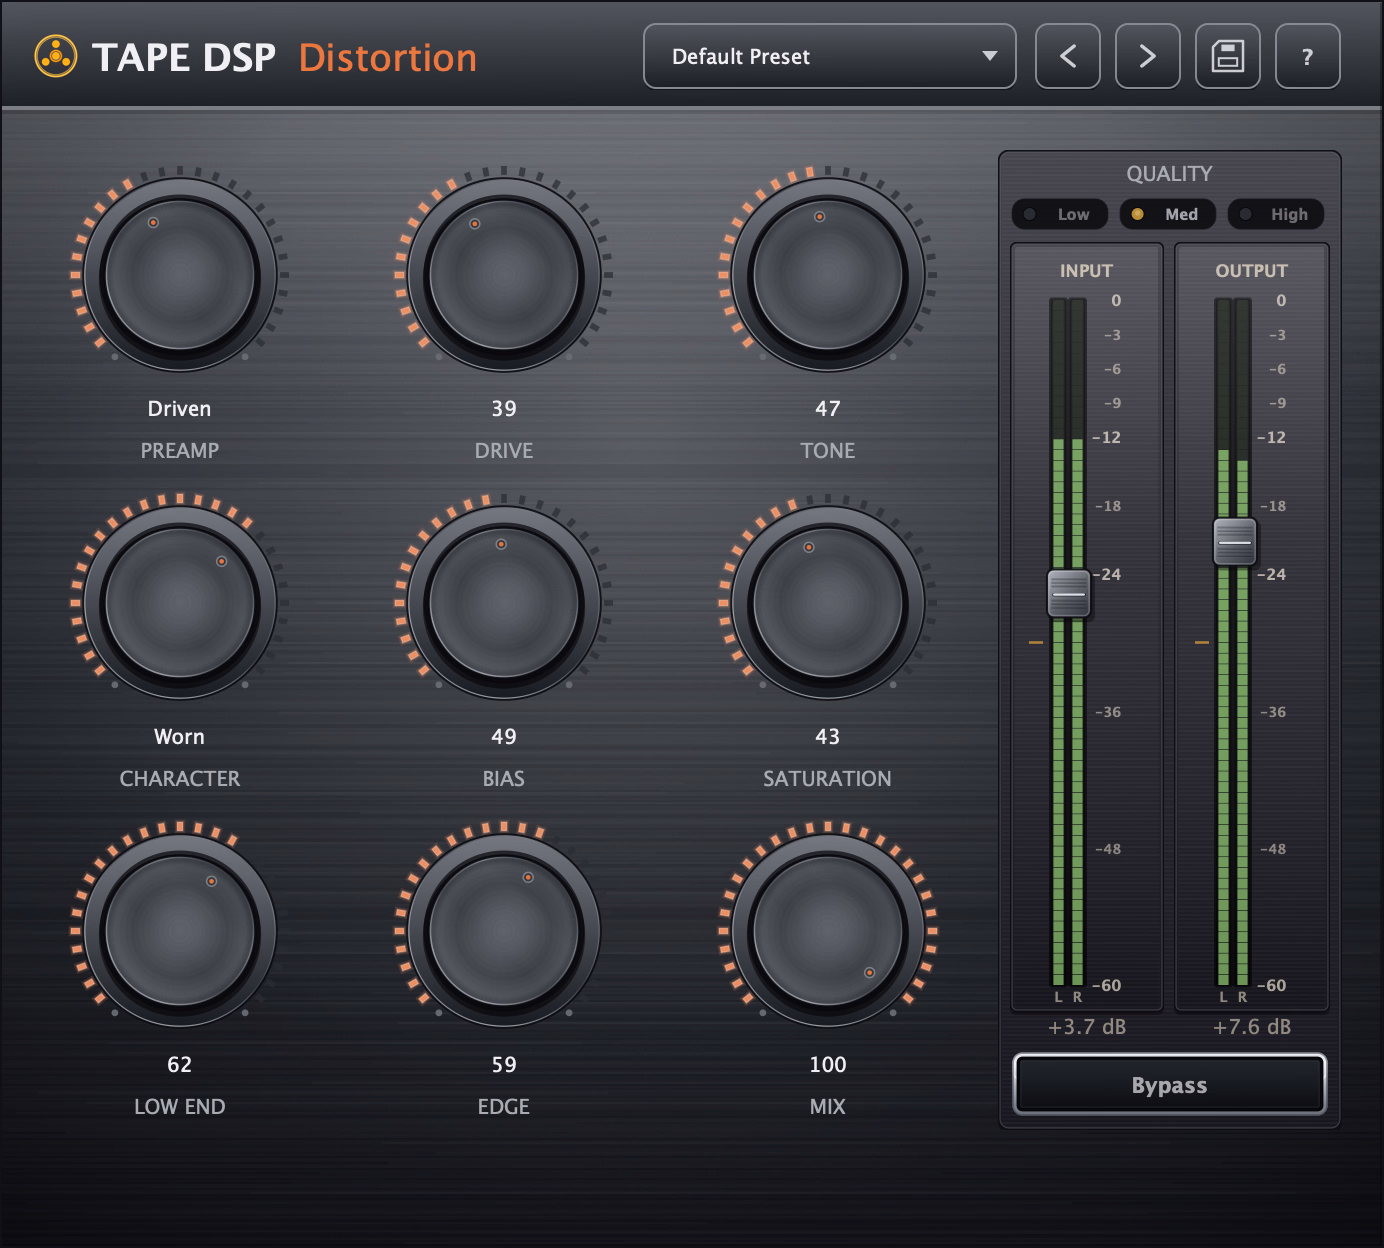Save preset using the floppy disk icon
This screenshot has height=1248, width=1384.
[x=1228, y=56]
